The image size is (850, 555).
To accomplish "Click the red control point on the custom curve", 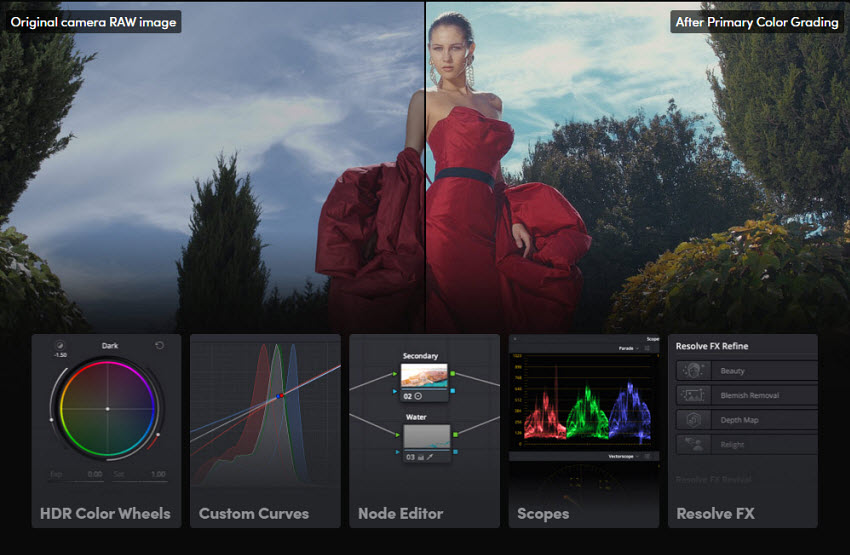I will coord(281,396).
